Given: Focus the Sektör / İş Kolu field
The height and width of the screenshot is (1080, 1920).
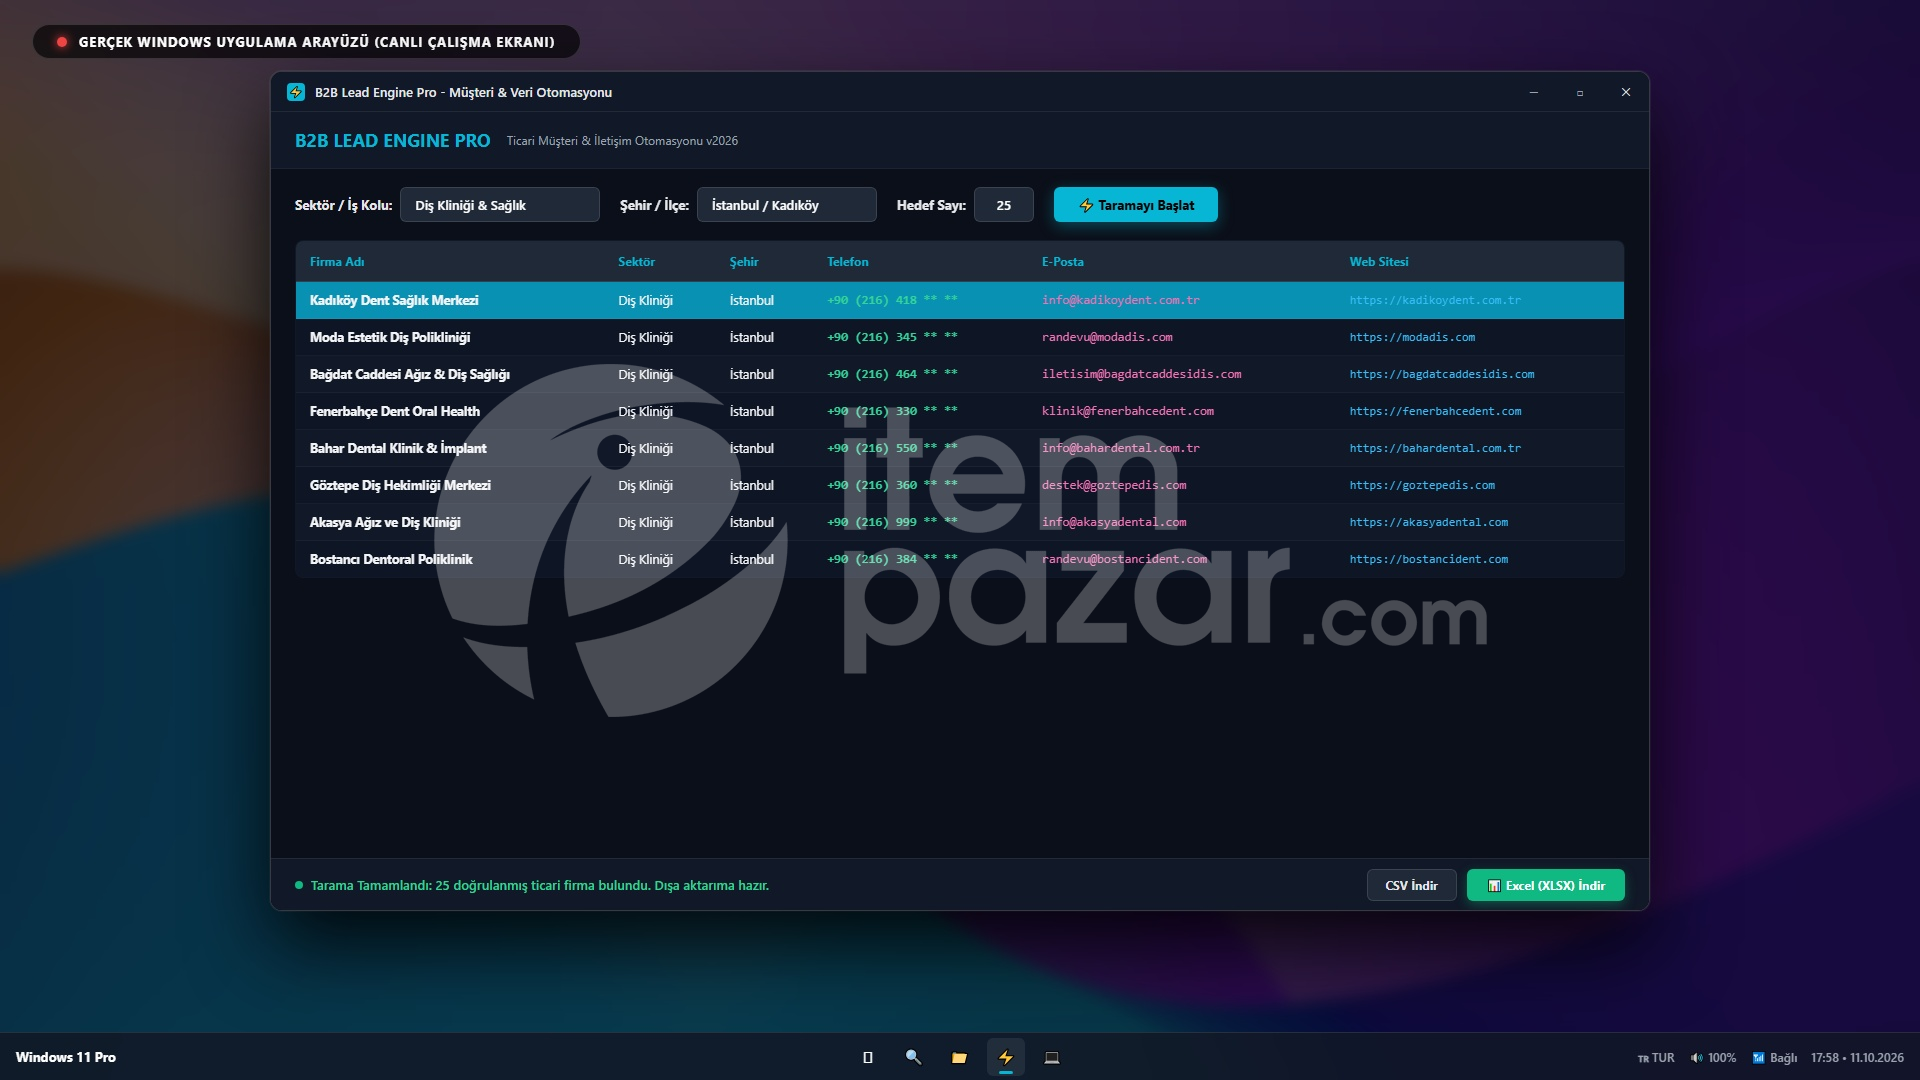Looking at the screenshot, I should click(499, 205).
